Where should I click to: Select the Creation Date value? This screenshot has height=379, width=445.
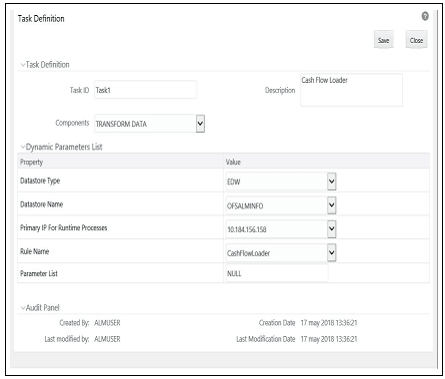(x=329, y=323)
